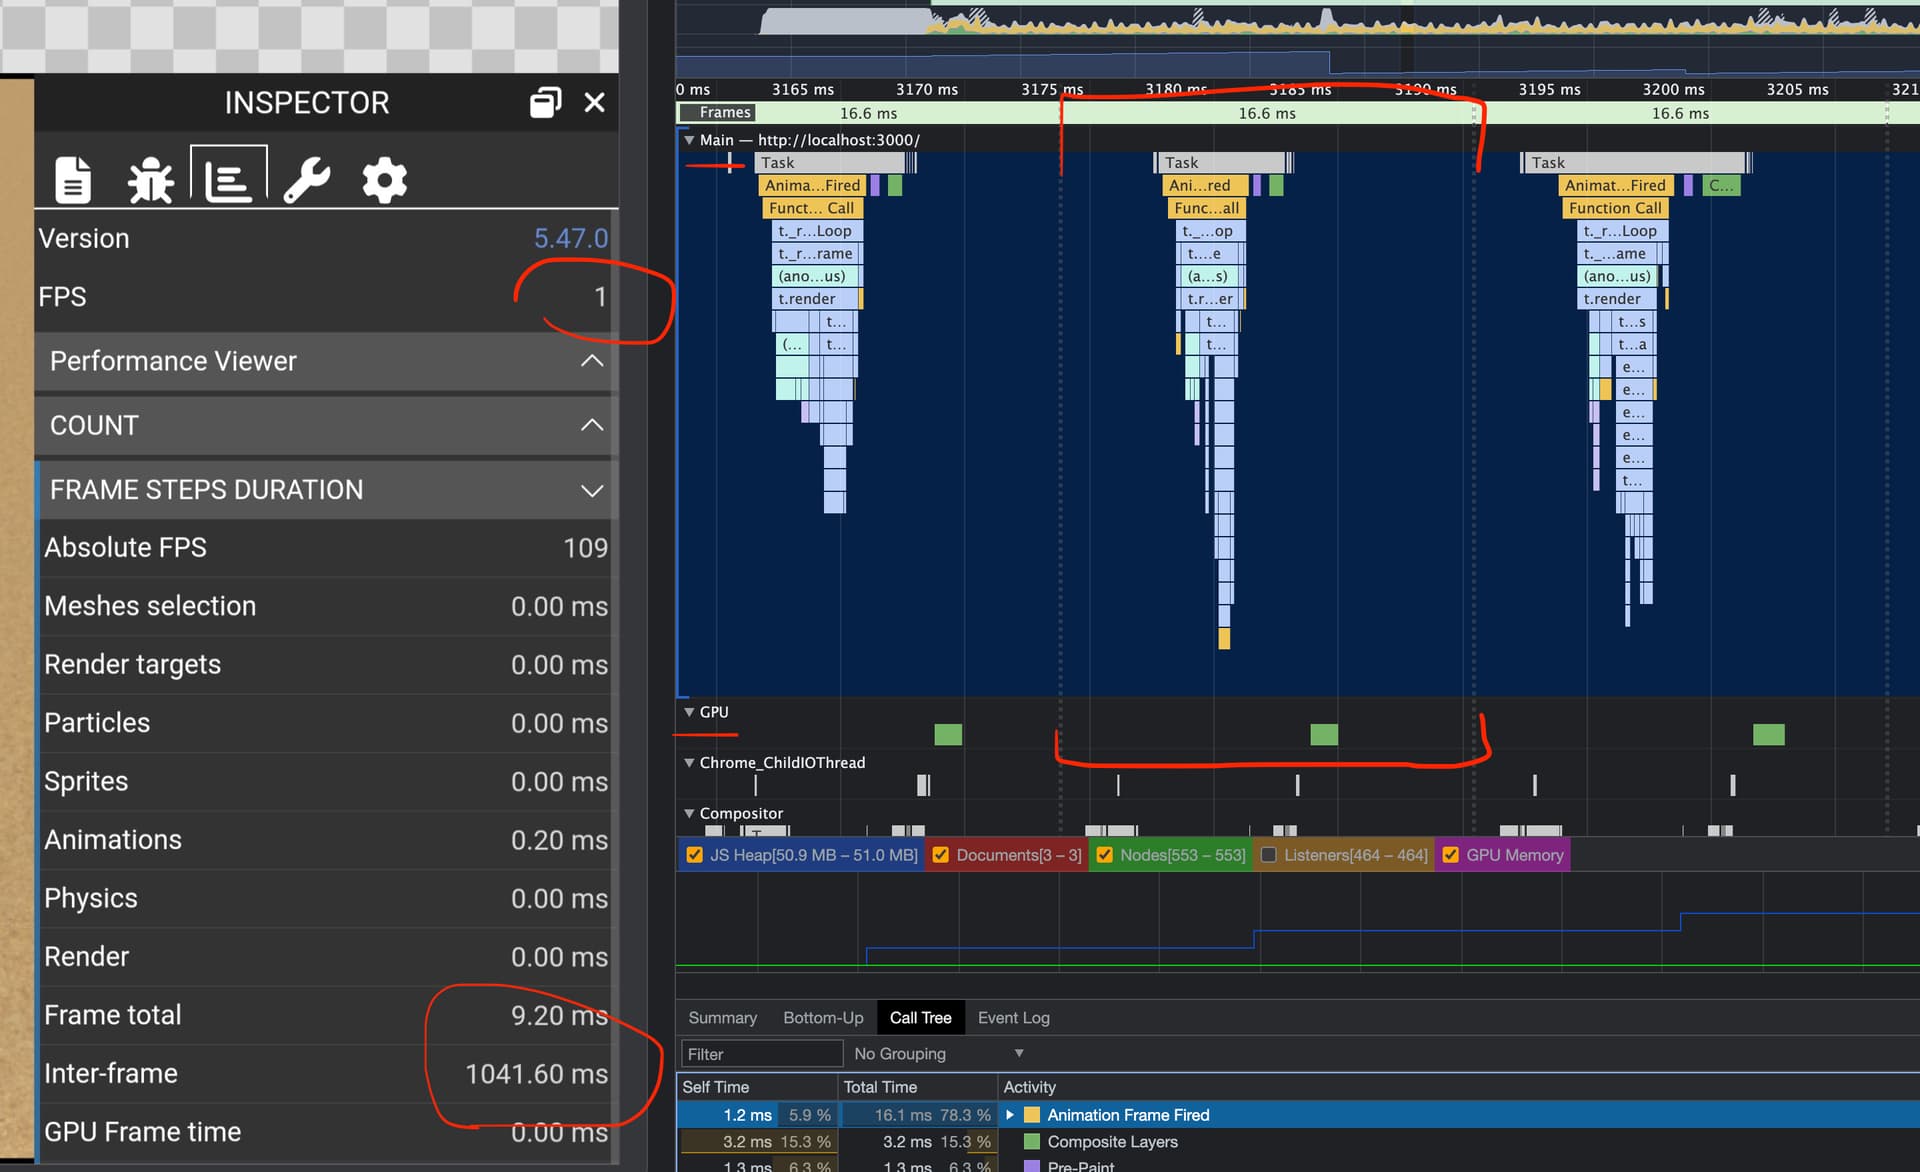This screenshot has width=1920, height=1172.
Task: Select the Debug bug icon tab
Action: point(150,180)
